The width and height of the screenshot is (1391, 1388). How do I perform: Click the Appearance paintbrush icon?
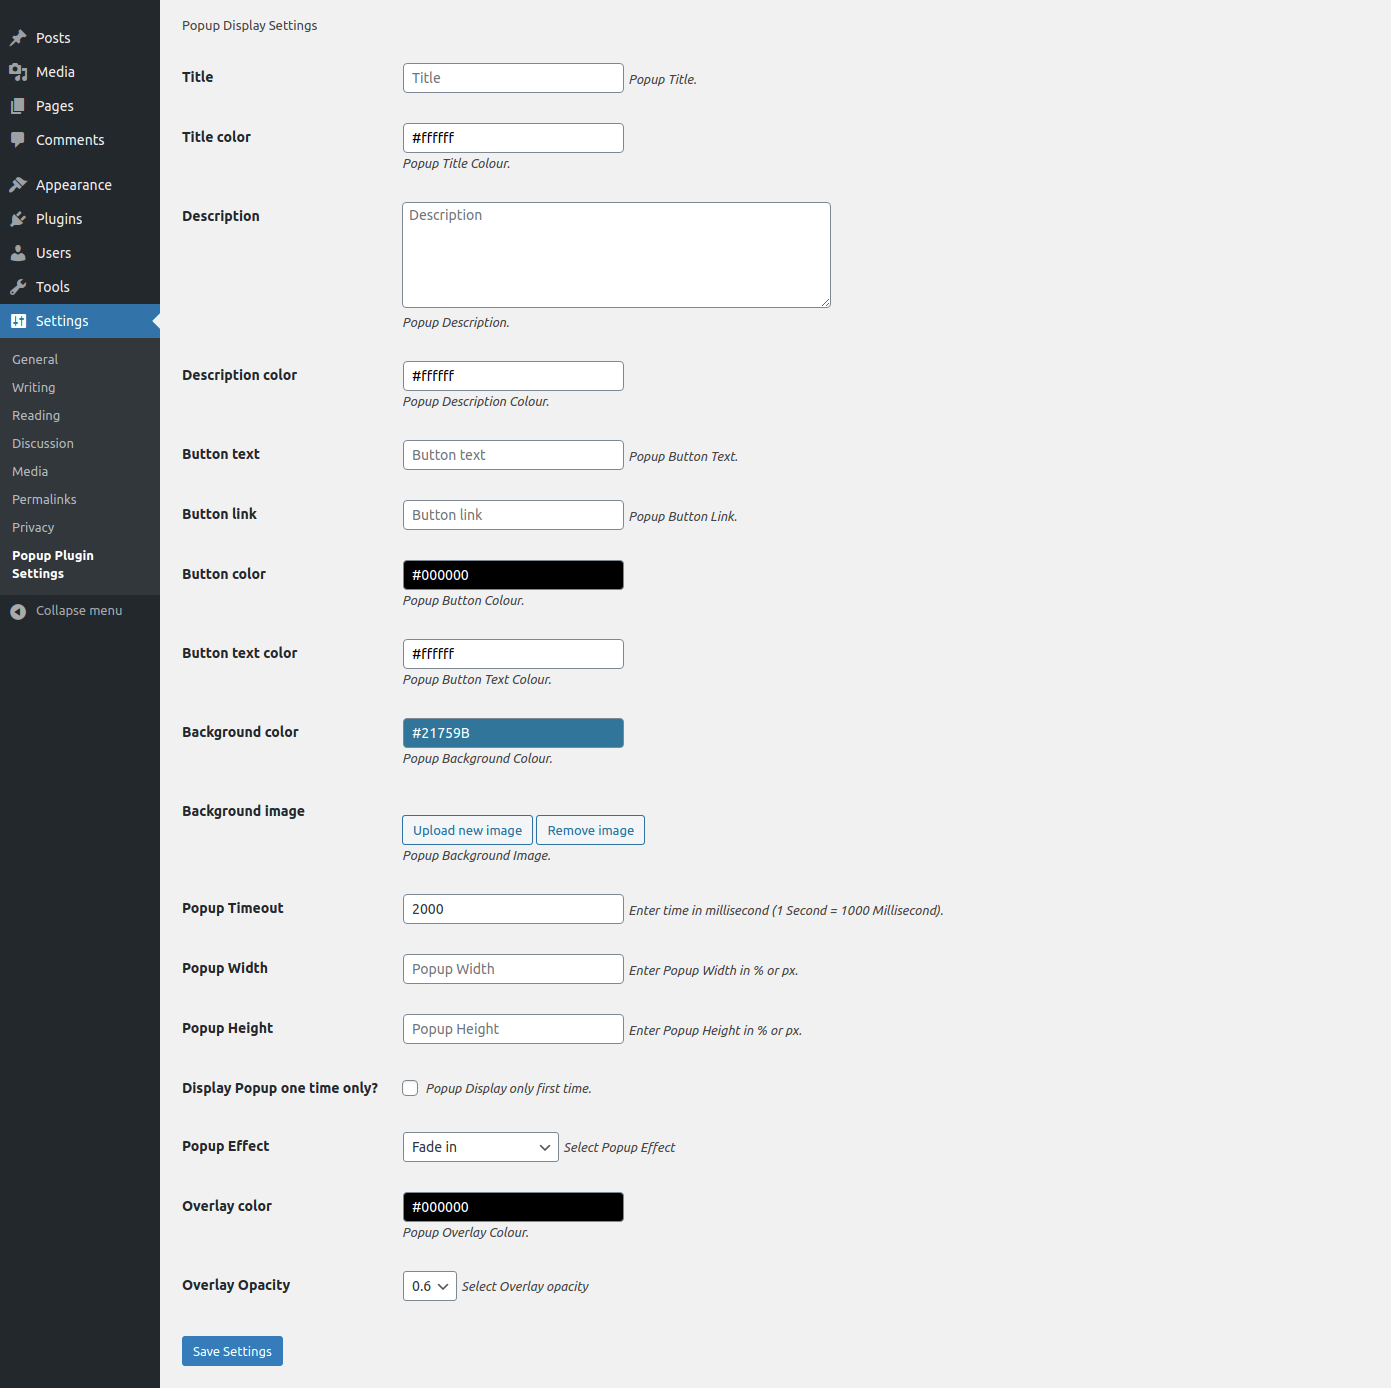pyautogui.click(x=18, y=185)
